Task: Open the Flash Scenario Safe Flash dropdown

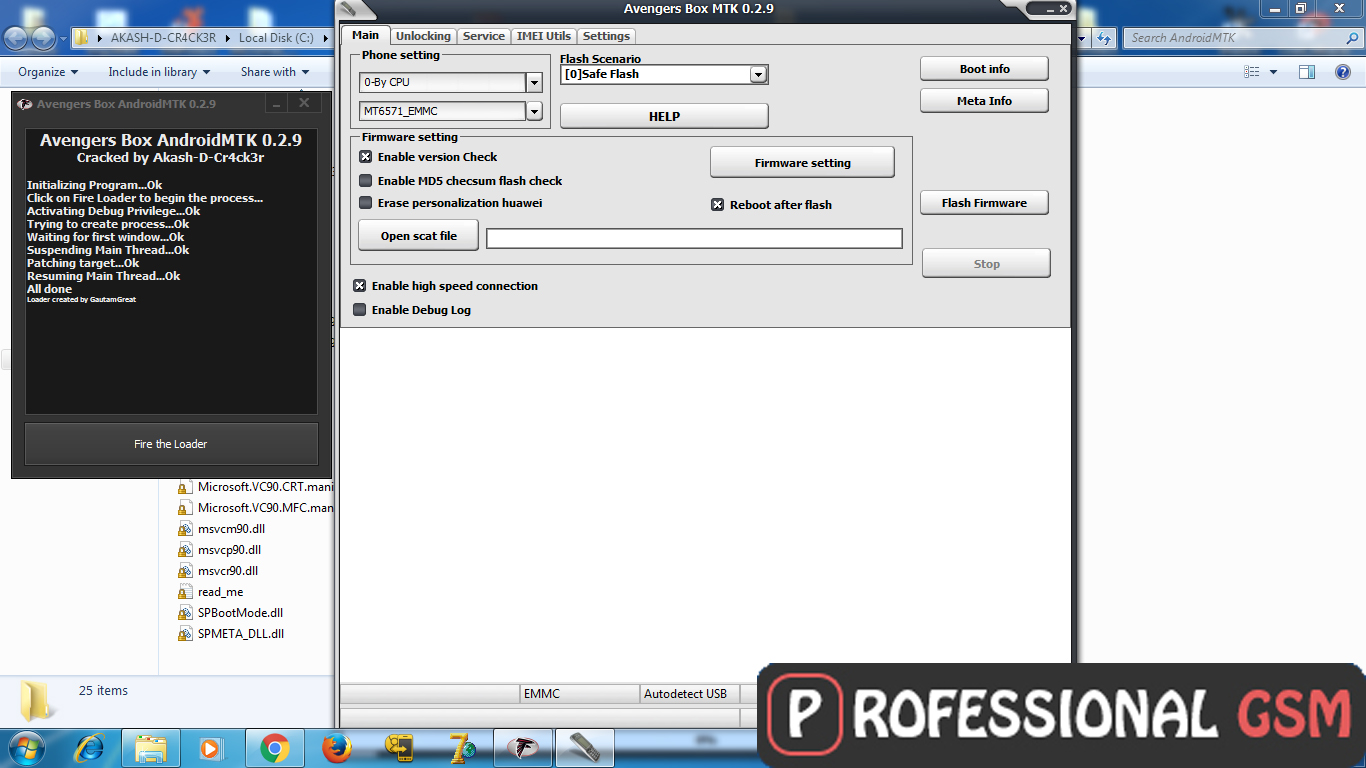Action: pos(758,74)
